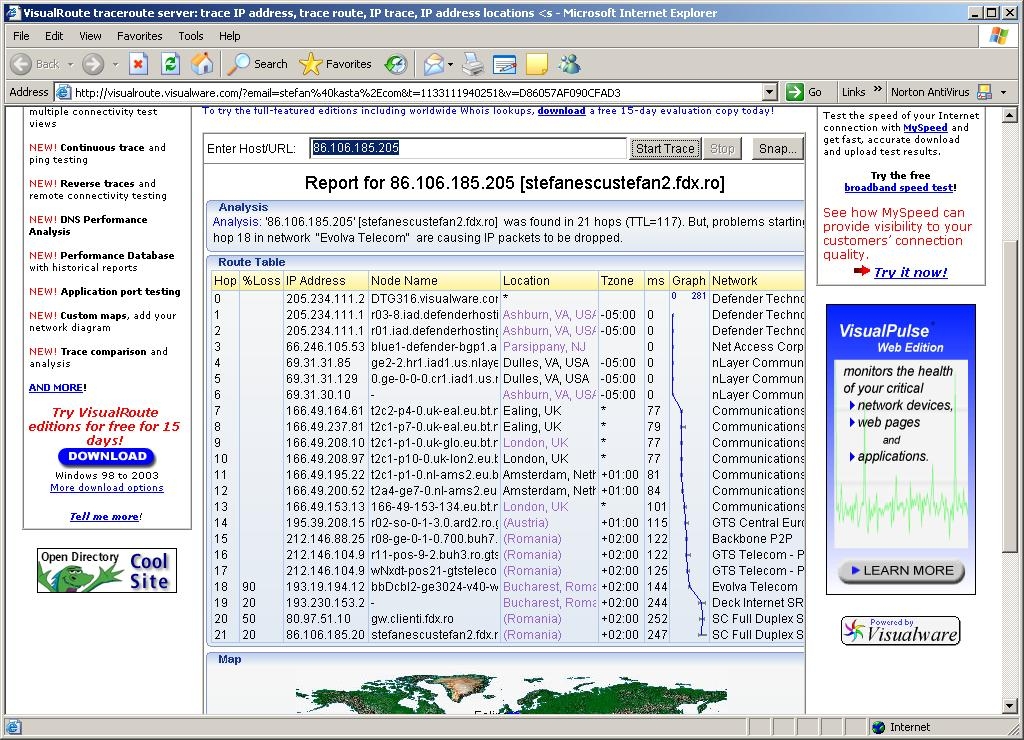The width and height of the screenshot is (1024, 740).
Task: Expand the address bar URL dropdown
Action: [770, 92]
